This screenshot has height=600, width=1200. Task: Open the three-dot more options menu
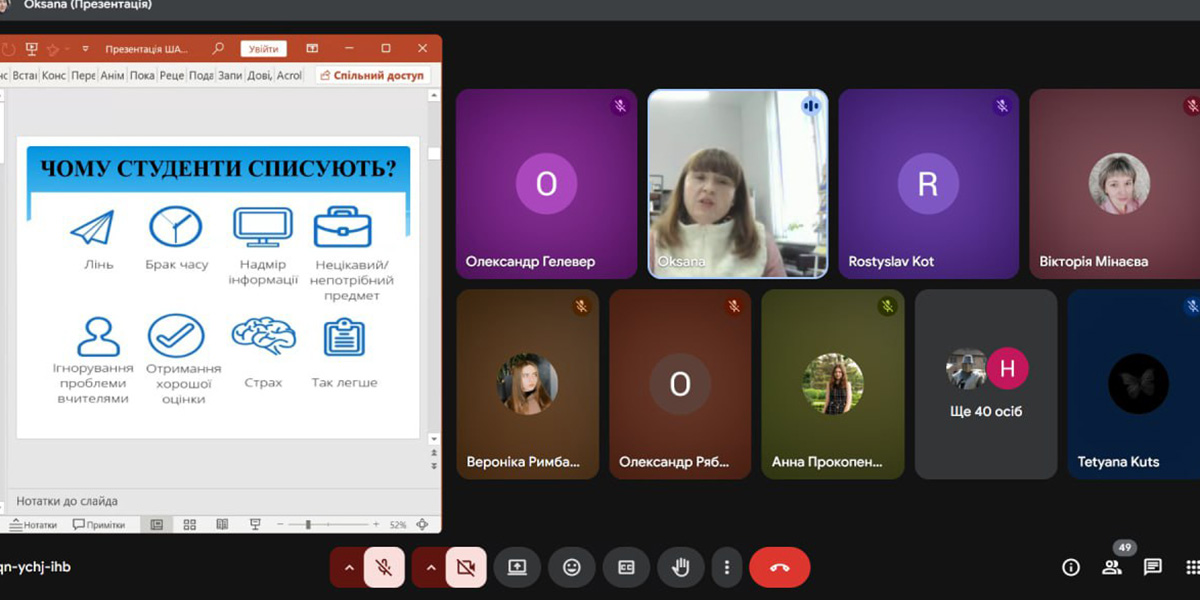coord(727,567)
